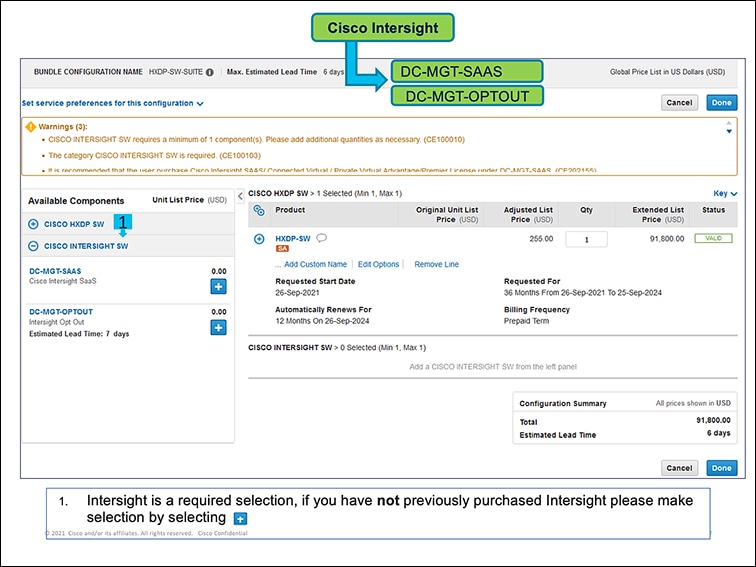
Task: Add DC-MGT-OPTOUT with its plus button
Action: point(218,328)
